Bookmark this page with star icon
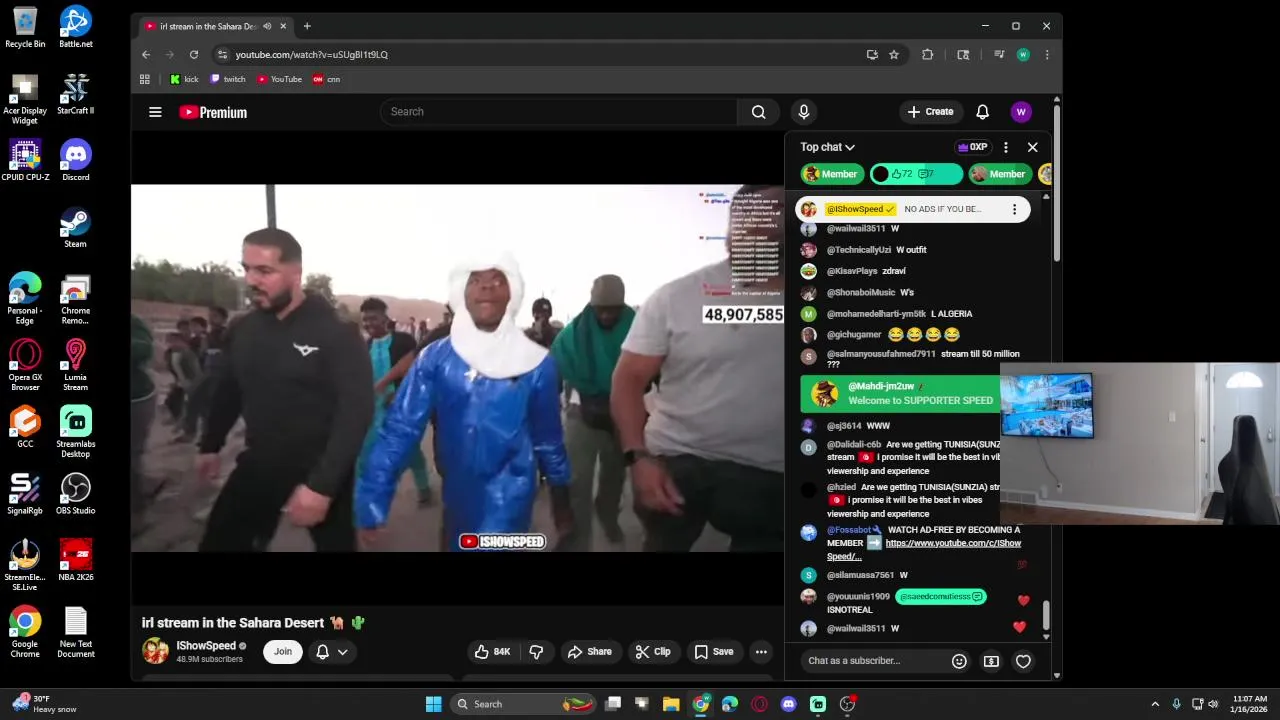 [x=894, y=55]
